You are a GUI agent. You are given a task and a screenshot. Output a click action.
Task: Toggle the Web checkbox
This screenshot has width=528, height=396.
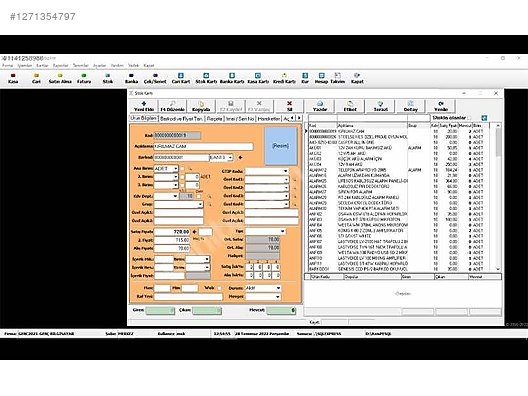pyautogui.click(x=220, y=288)
